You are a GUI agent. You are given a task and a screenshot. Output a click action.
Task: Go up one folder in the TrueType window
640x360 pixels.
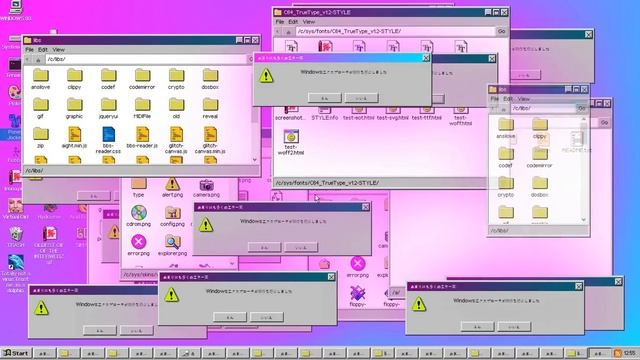(288, 31)
